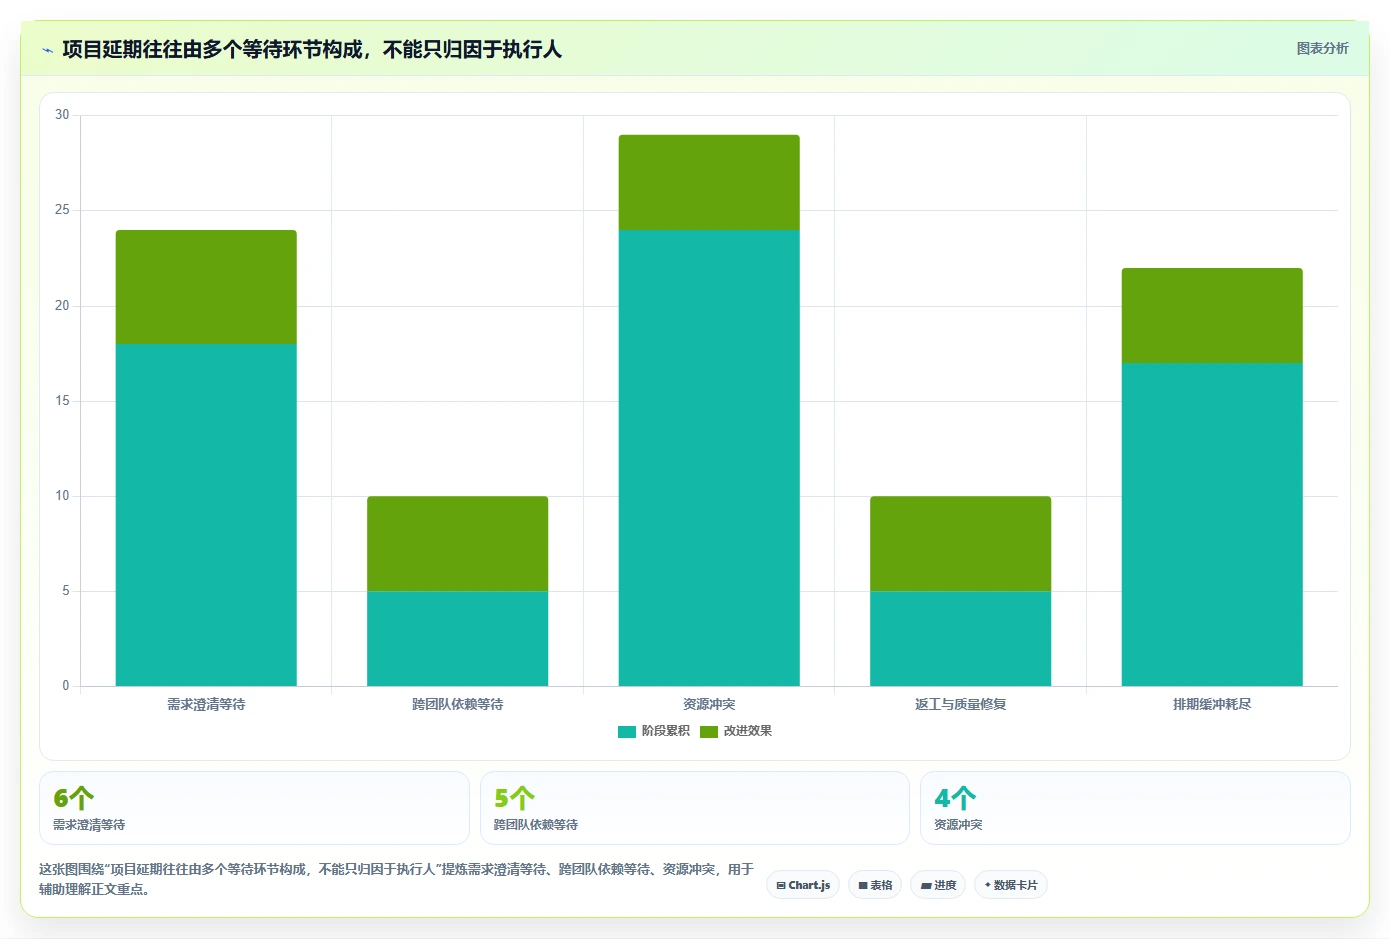The height and width of the screenshot is (939, 1390).
Task: Click green bar segment for 返工与质量修复
Action: [x=960, y=543]
